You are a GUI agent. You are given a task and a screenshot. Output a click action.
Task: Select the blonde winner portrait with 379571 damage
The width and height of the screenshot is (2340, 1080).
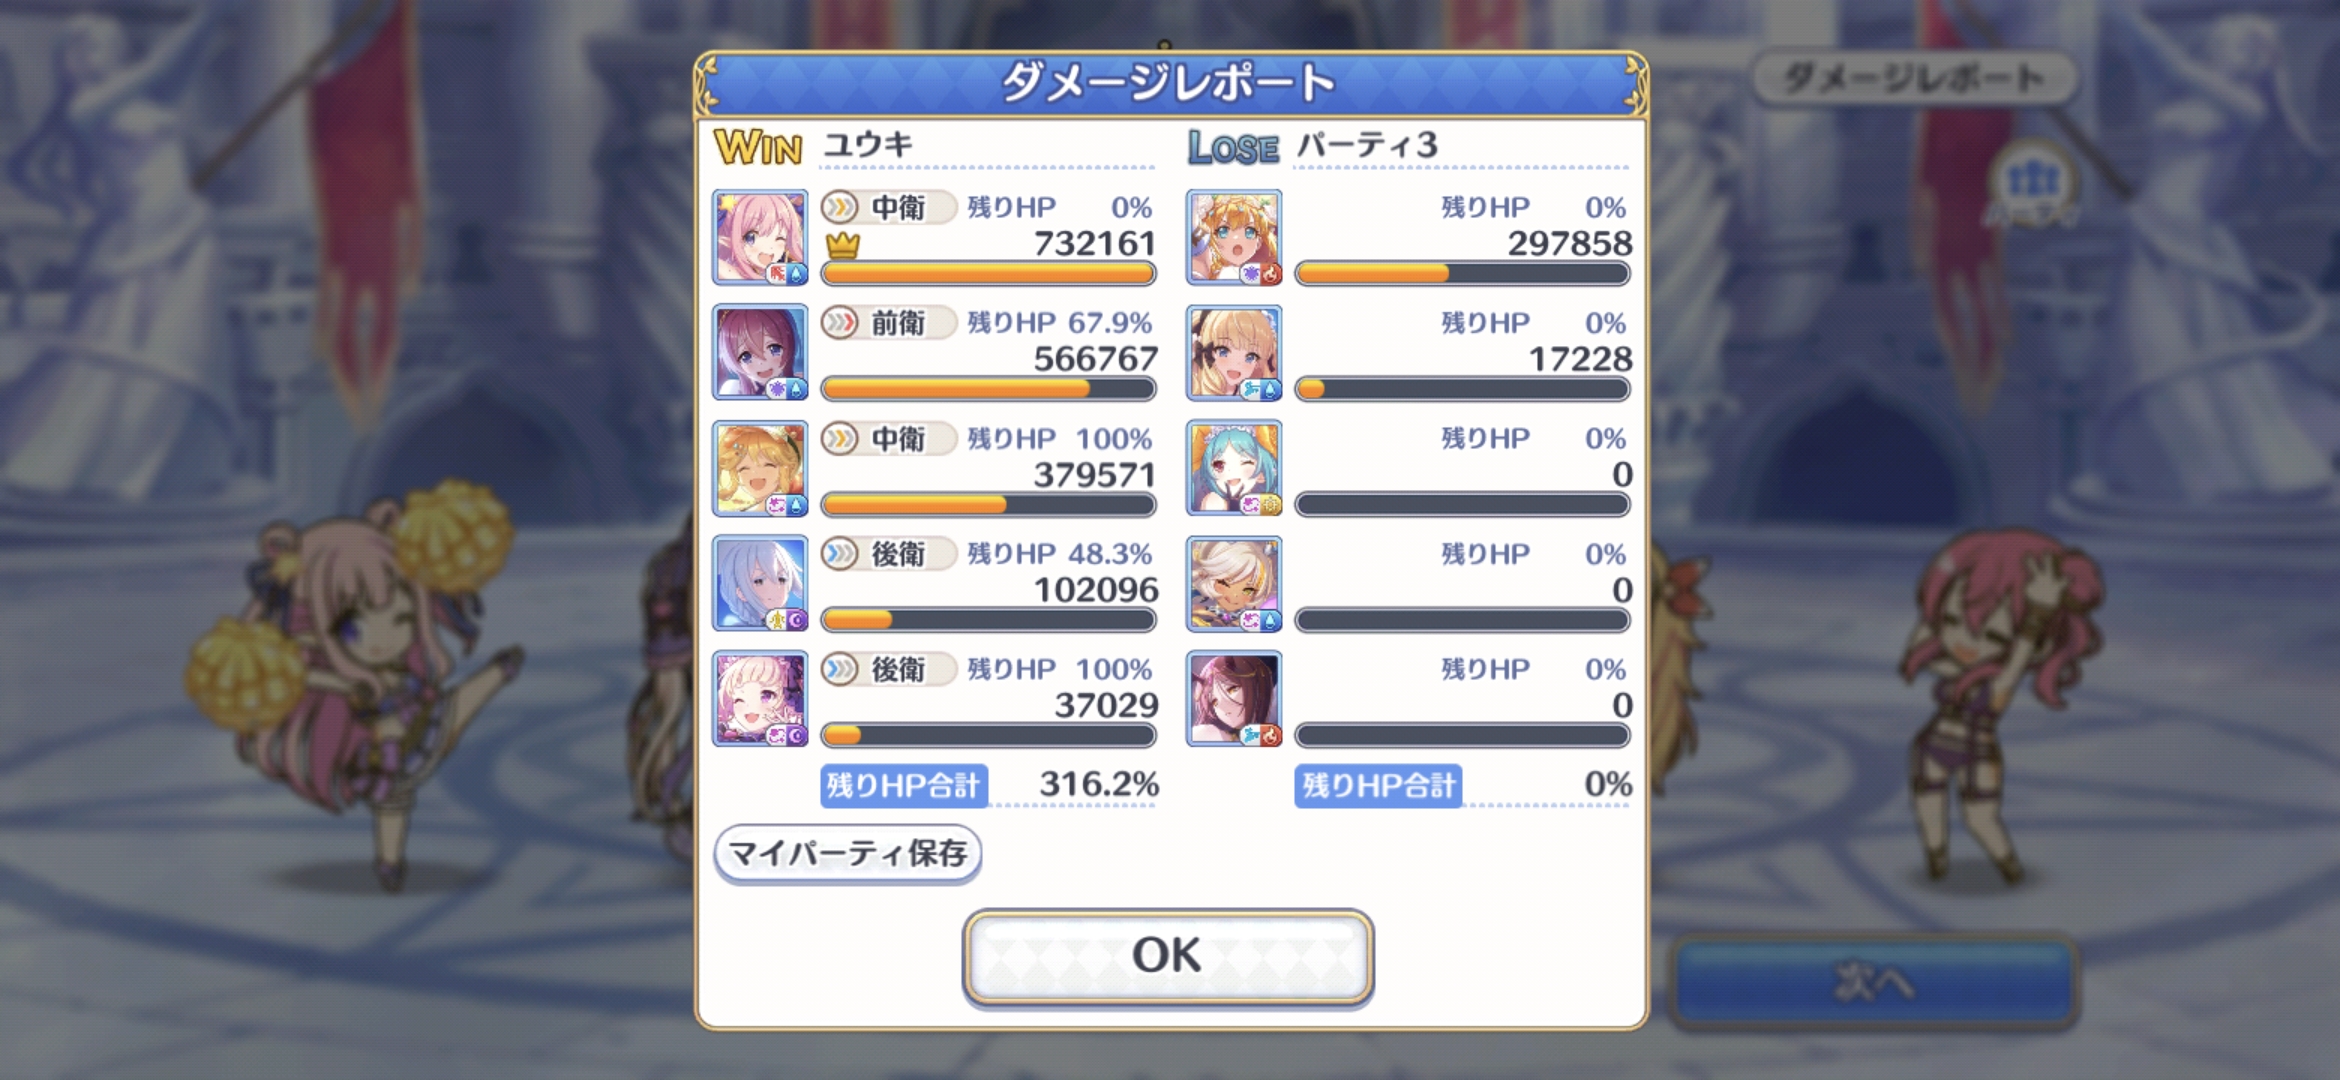click(760, 468)
